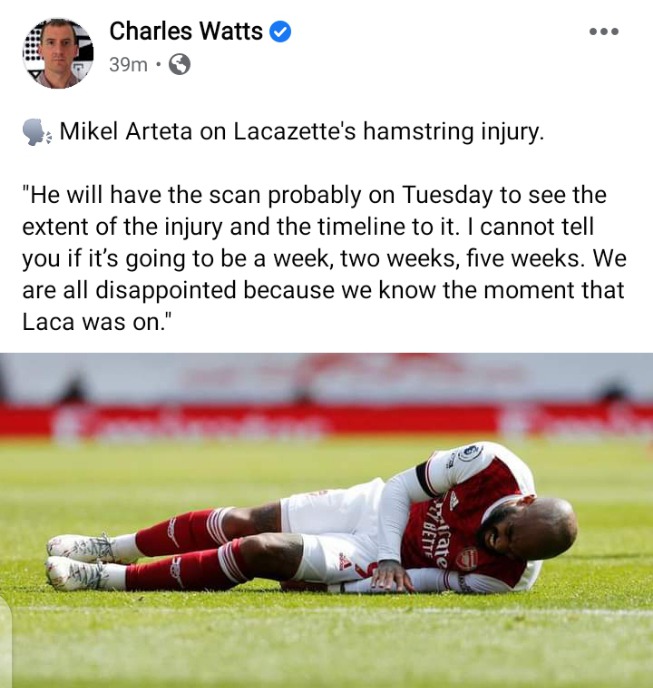Click the Mikel Arteta headline text
653x688 pixels.
tap(302, 132)
